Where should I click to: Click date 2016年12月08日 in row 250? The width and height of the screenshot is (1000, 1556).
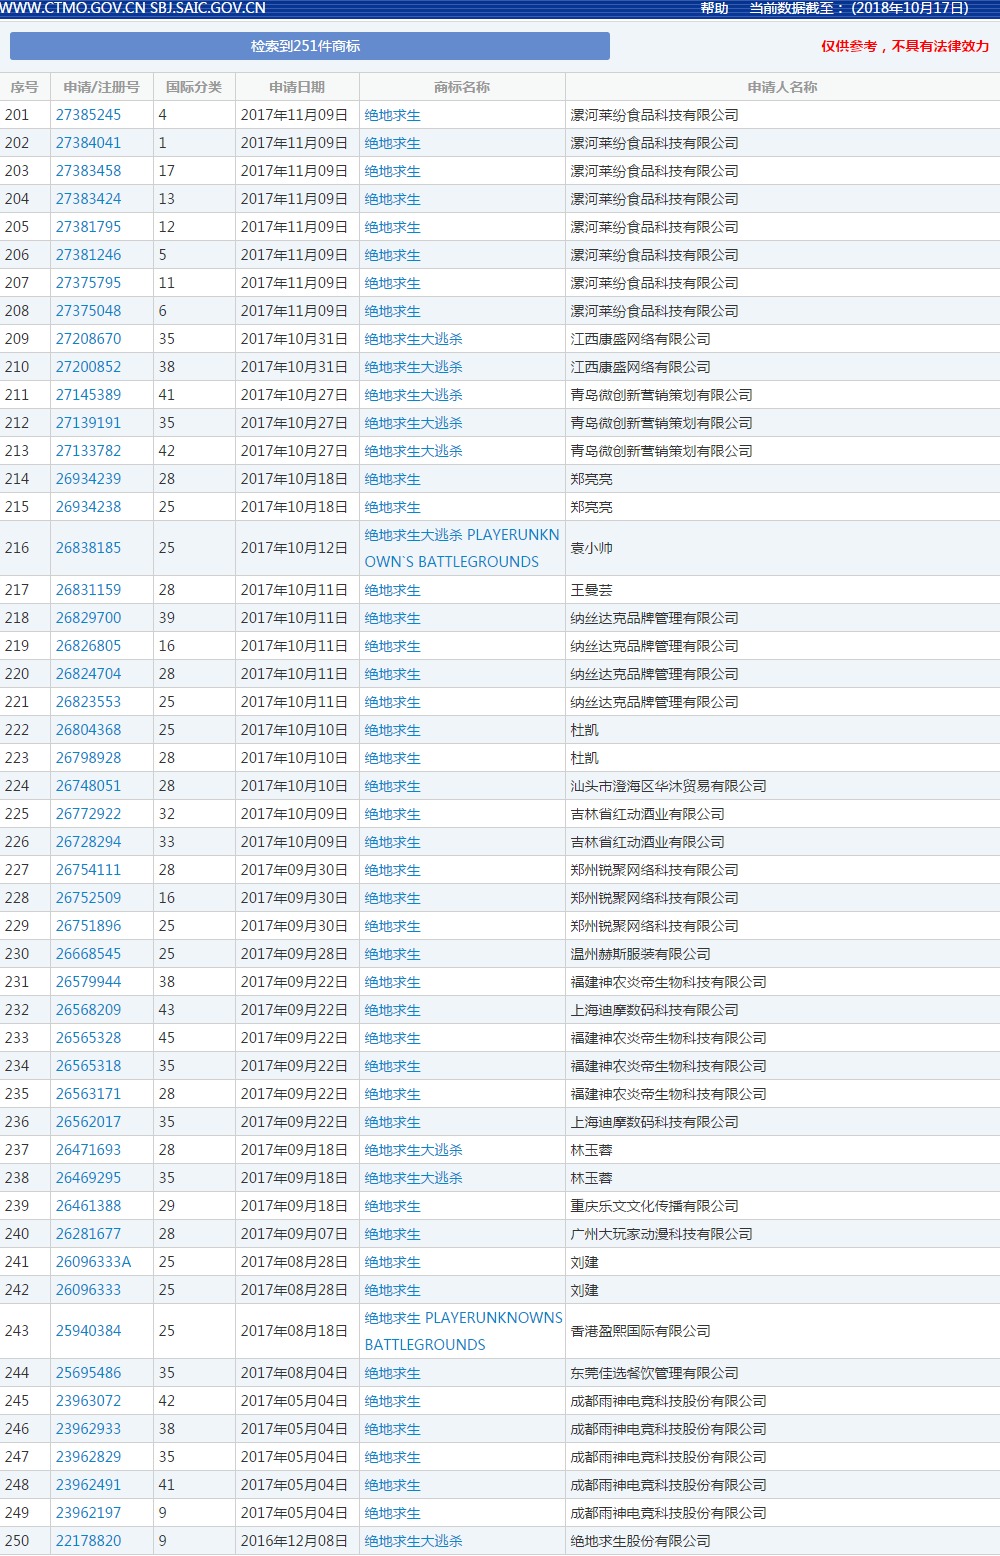point(294,1541)
